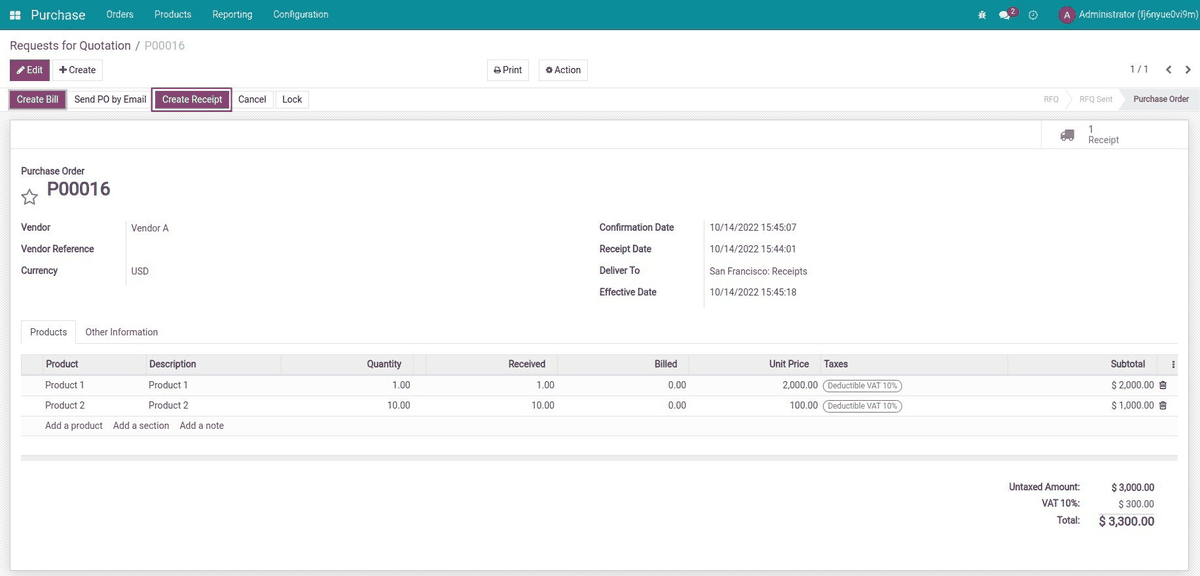Click the Lock button
This screenshot has width=1200, height=576.
click(x=292, y=99)
